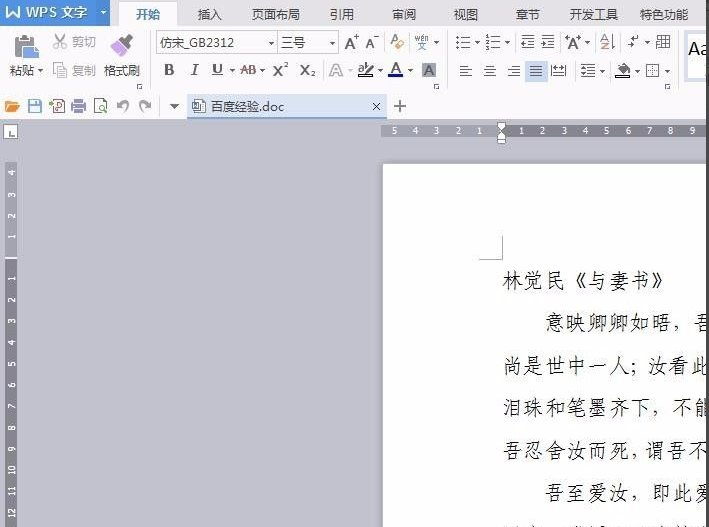Increase font size with A+ icon
Screen dimensions: 709x527
coord(351,43)
